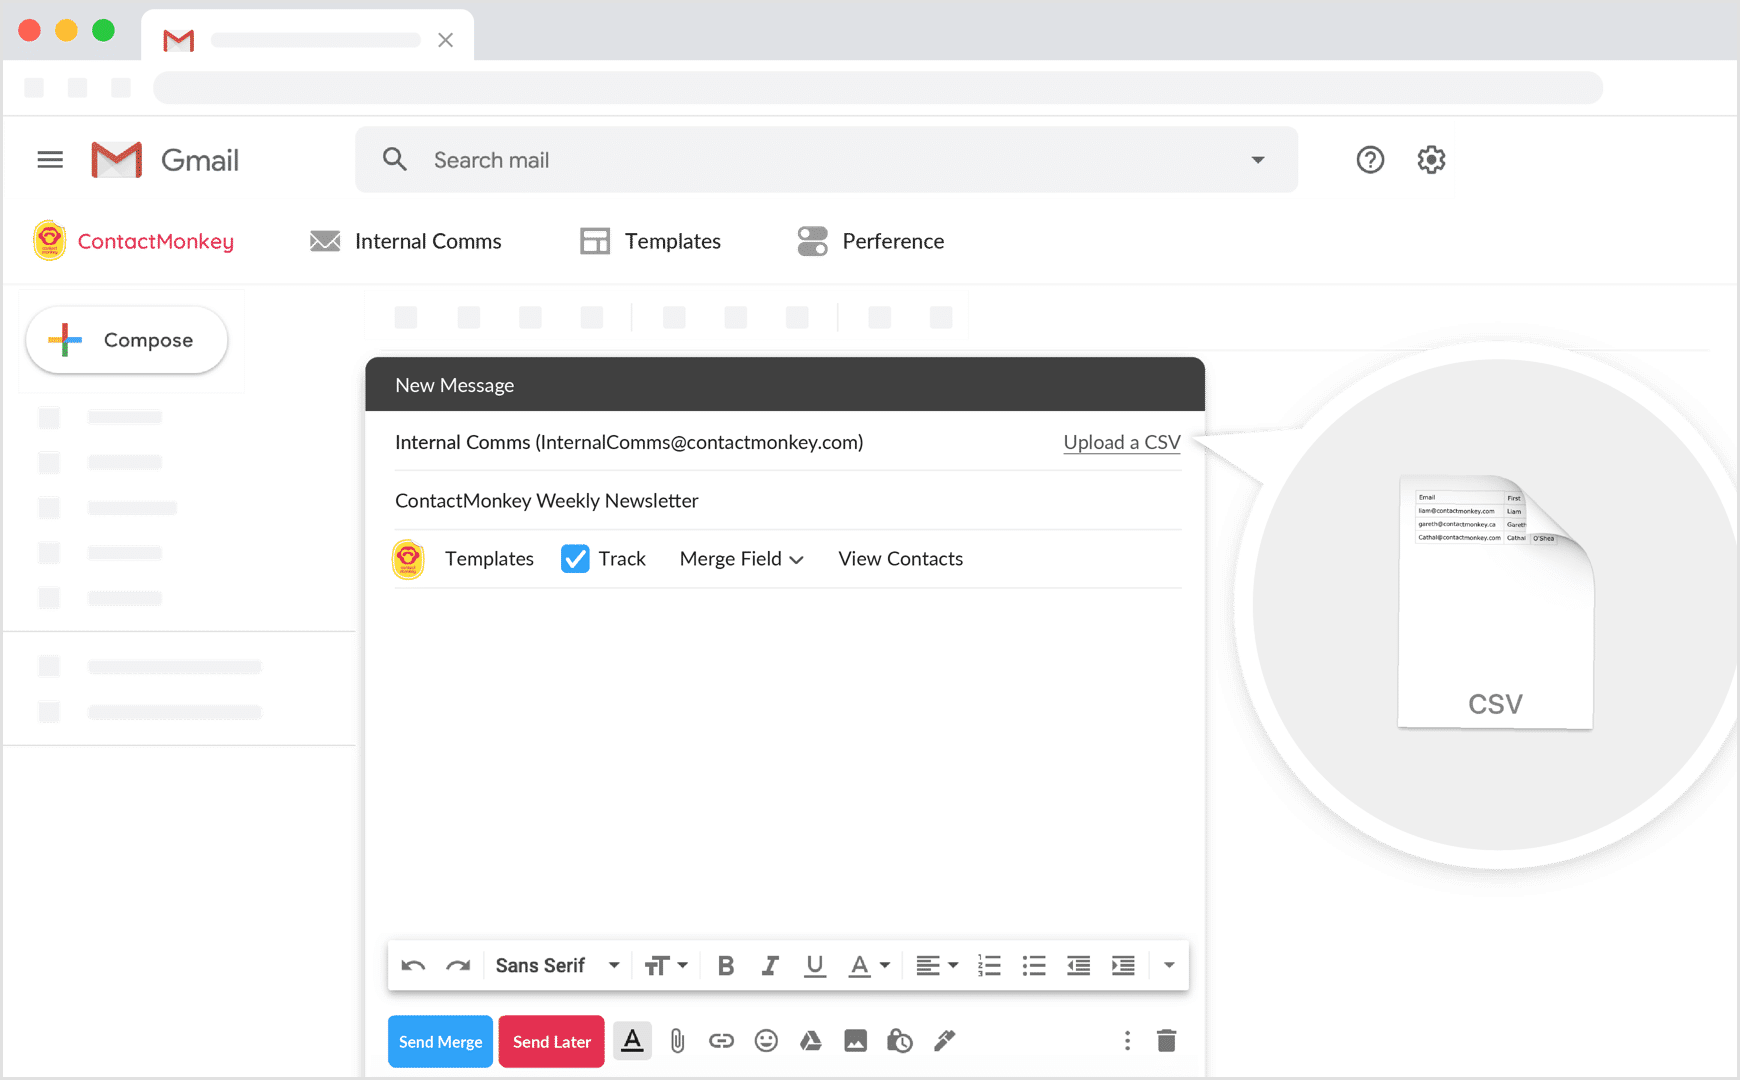Decrease the indent

(x=1078, y=965)
